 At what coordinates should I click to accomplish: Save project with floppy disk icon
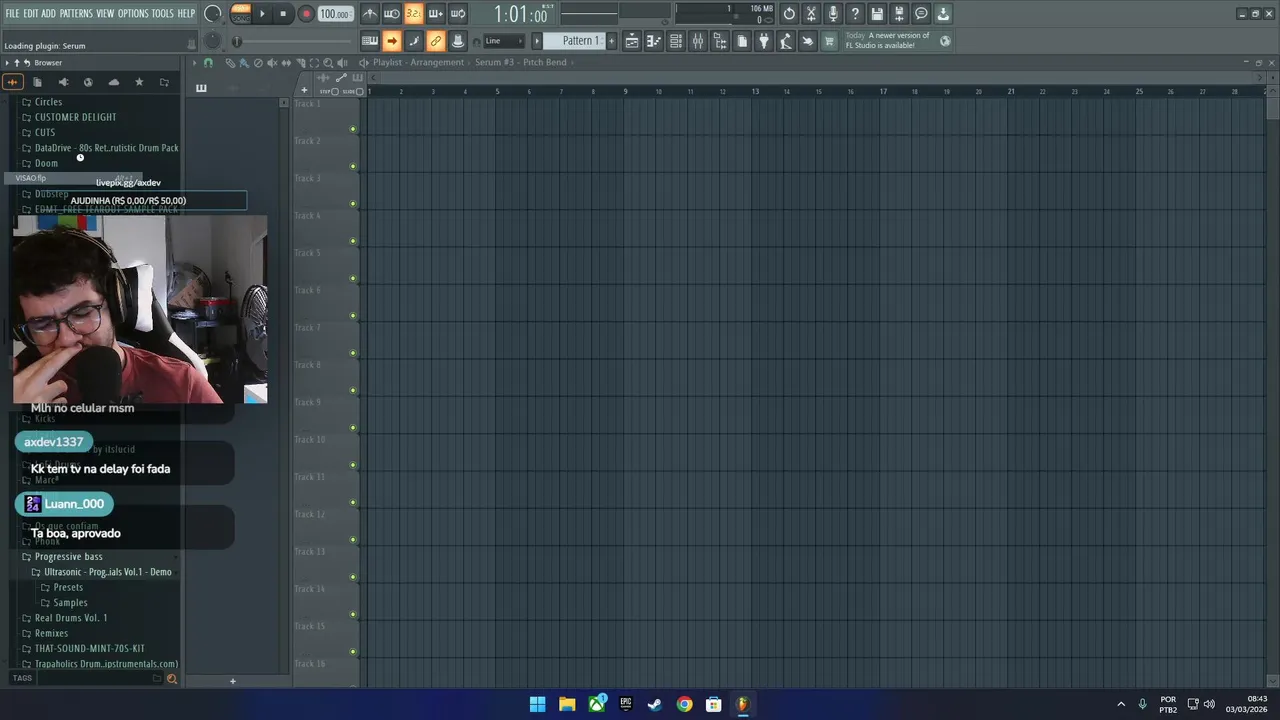pos(877,14)
